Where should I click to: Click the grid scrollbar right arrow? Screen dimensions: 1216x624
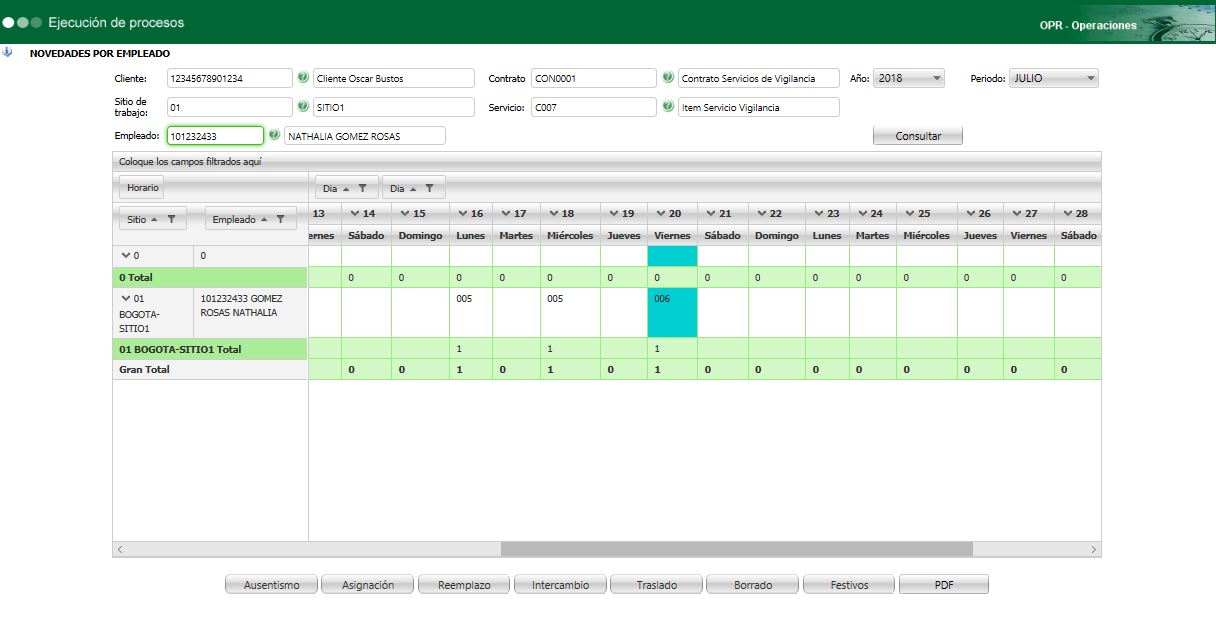[1094, 549]
